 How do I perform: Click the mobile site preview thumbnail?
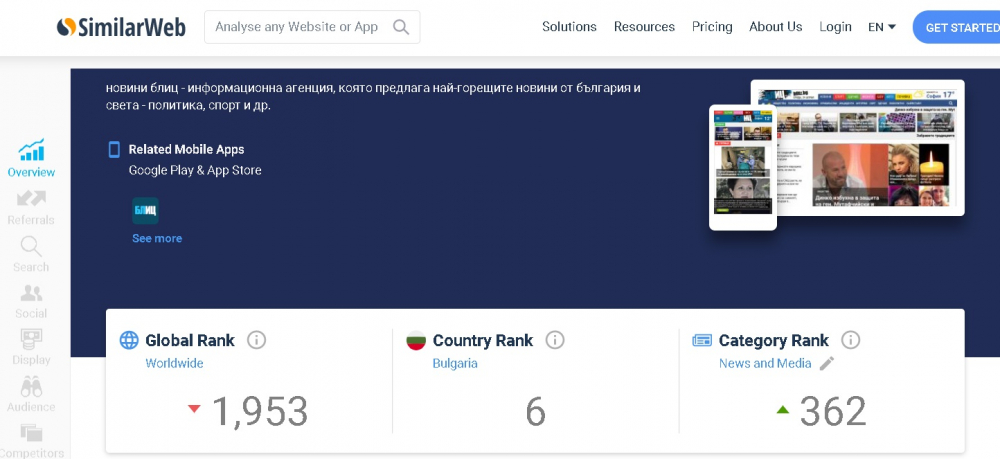point(743,167)
